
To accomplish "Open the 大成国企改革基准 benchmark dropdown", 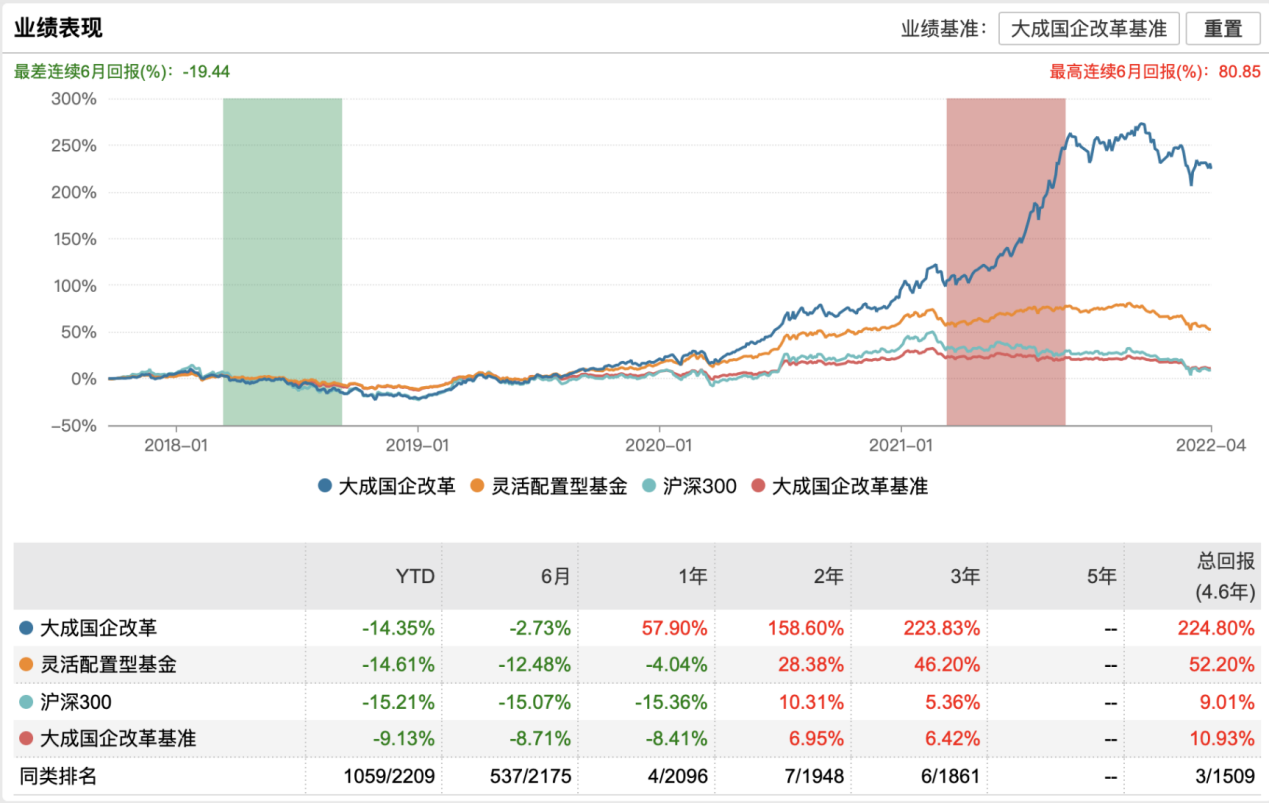I will (1088, 28).
